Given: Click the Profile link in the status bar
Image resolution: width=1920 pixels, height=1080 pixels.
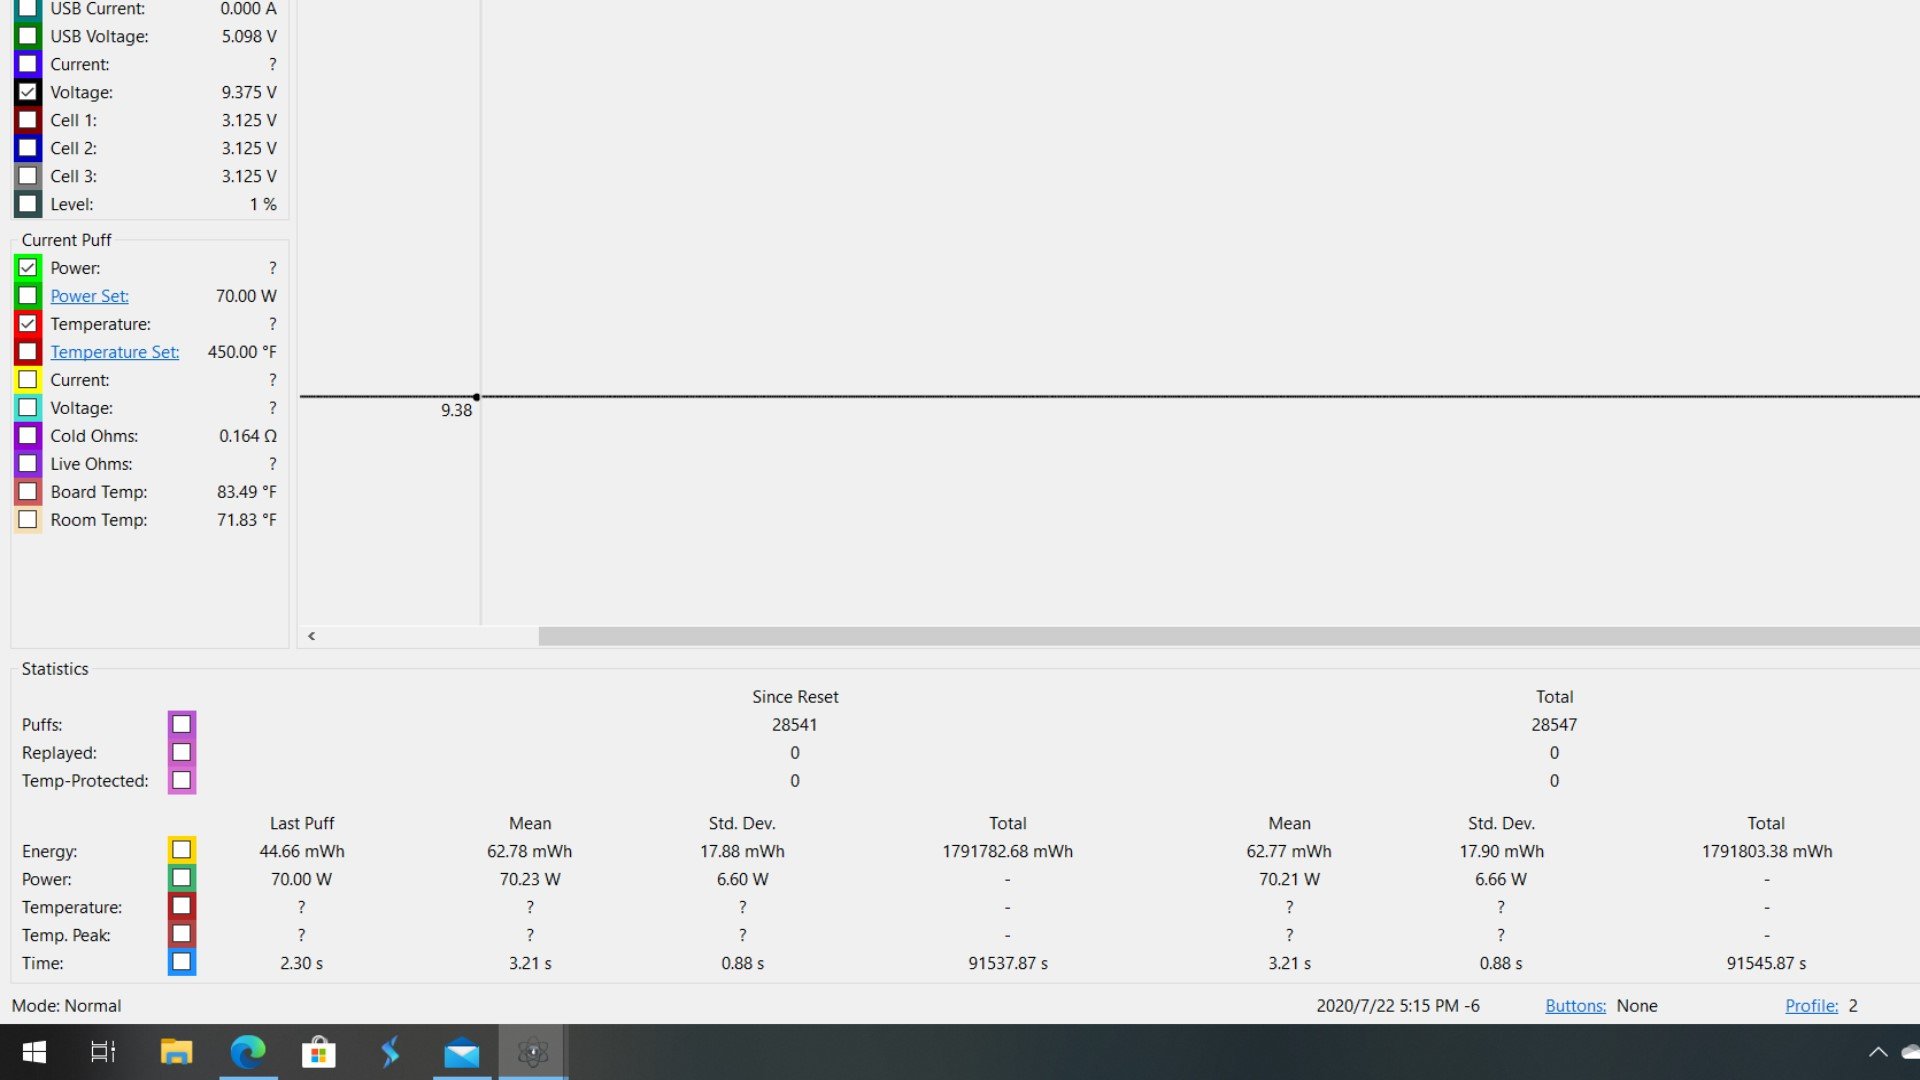Looking at the screenshot, I should click(x=1811, y=1006).
